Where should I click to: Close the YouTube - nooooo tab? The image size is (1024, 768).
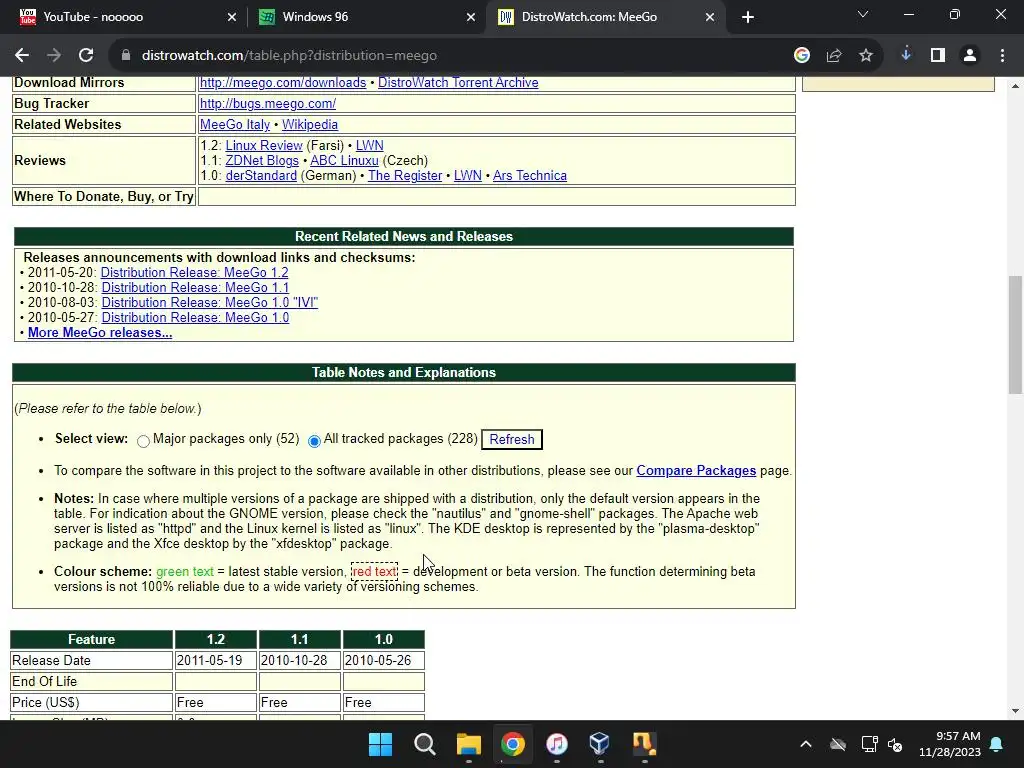tap(232, 17)
